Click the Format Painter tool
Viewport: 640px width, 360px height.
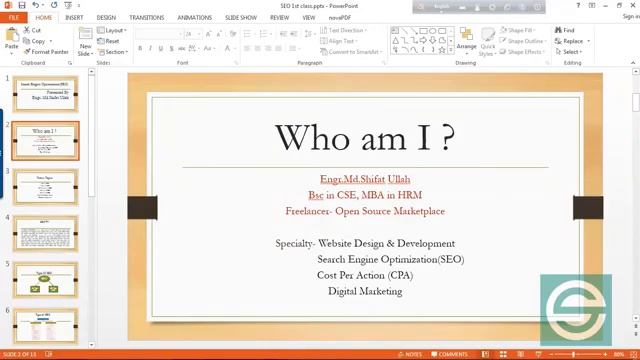click(x=46, y=52)
